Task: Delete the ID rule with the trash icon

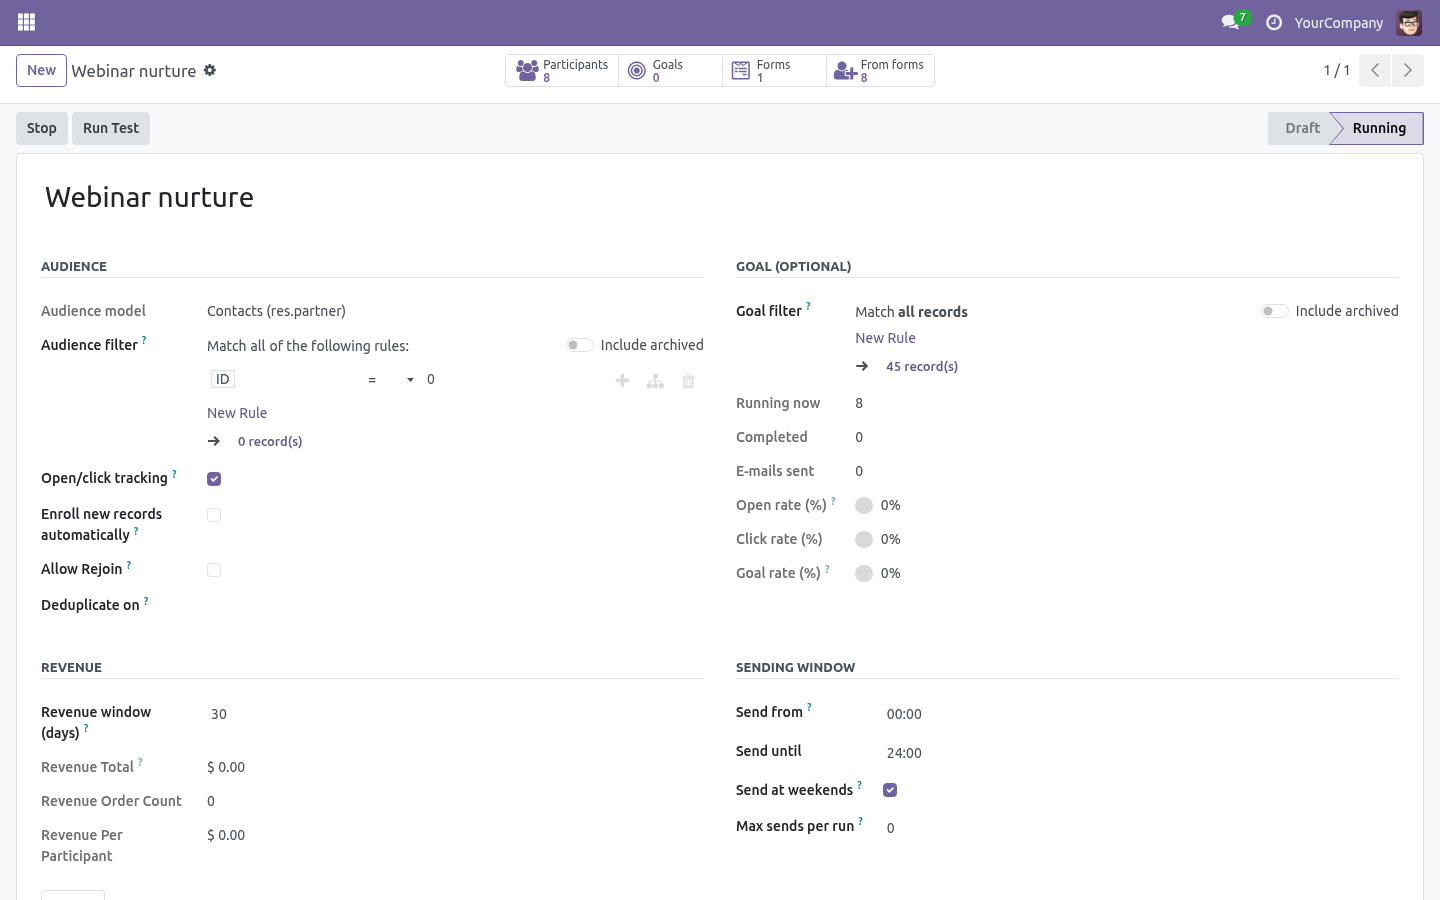Action: coord(688,381)
